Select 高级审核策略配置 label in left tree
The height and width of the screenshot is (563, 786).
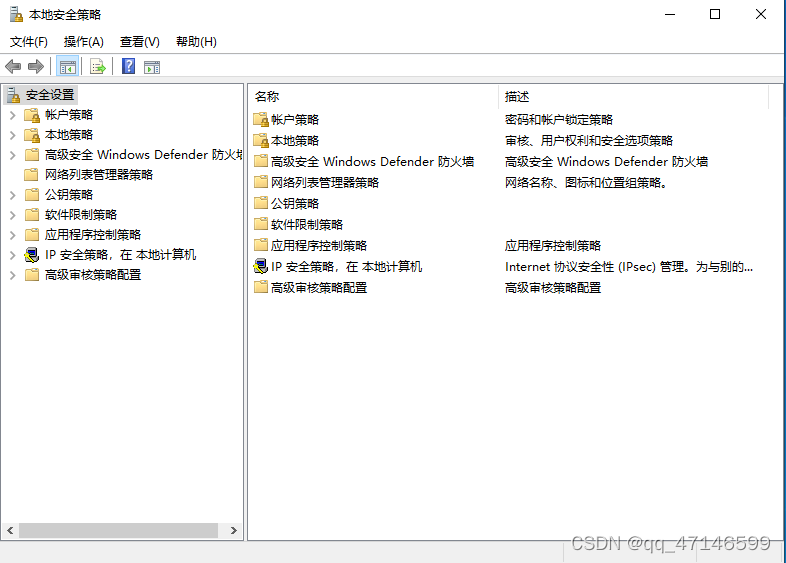(x=93, y=275)
